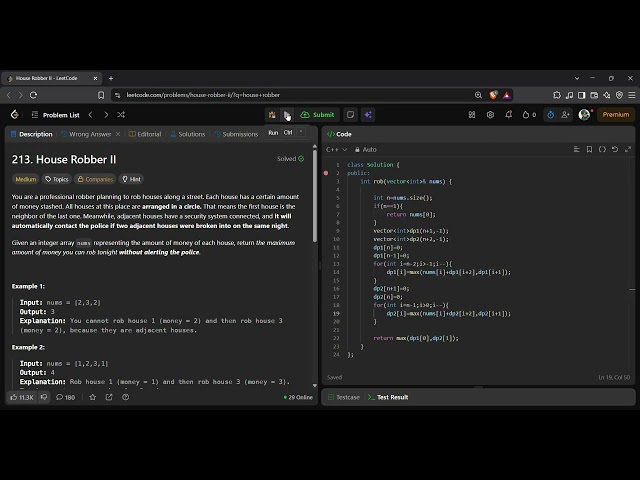Screen dimensions: 640x480
Task: Close the Wrong Answer tab
Action: pos(118,134)
